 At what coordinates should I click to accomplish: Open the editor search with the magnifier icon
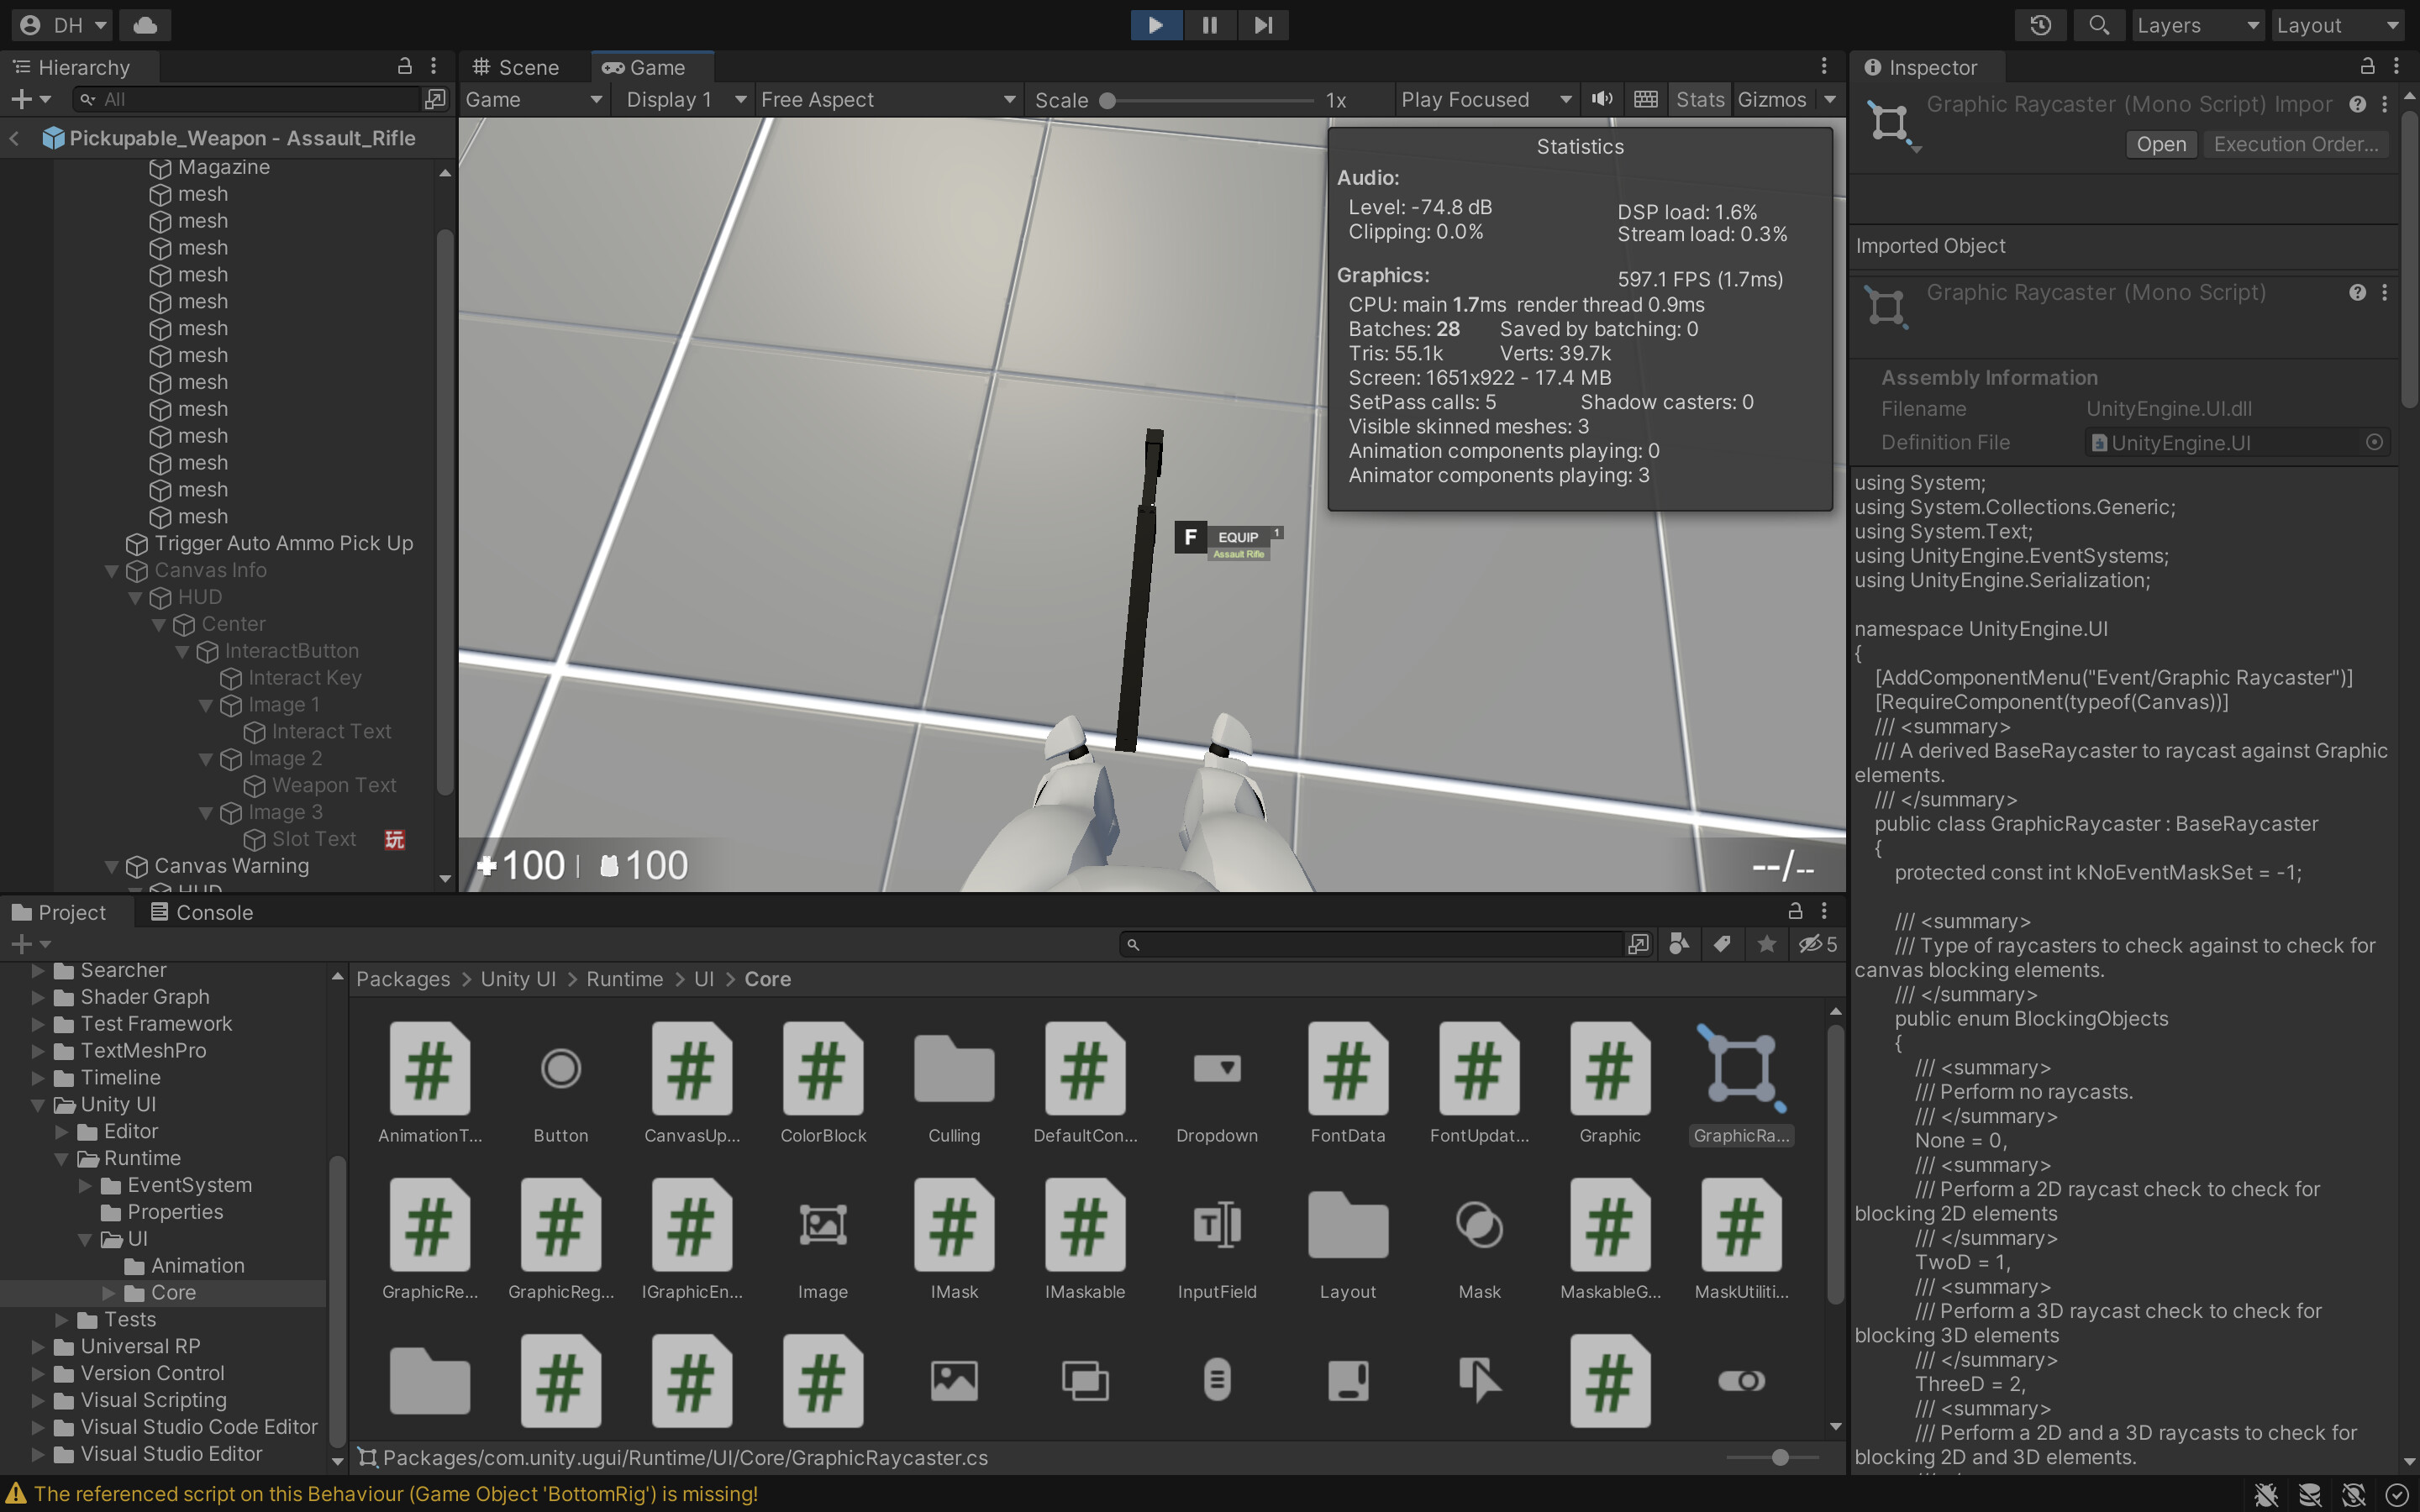pos(2099,24)
